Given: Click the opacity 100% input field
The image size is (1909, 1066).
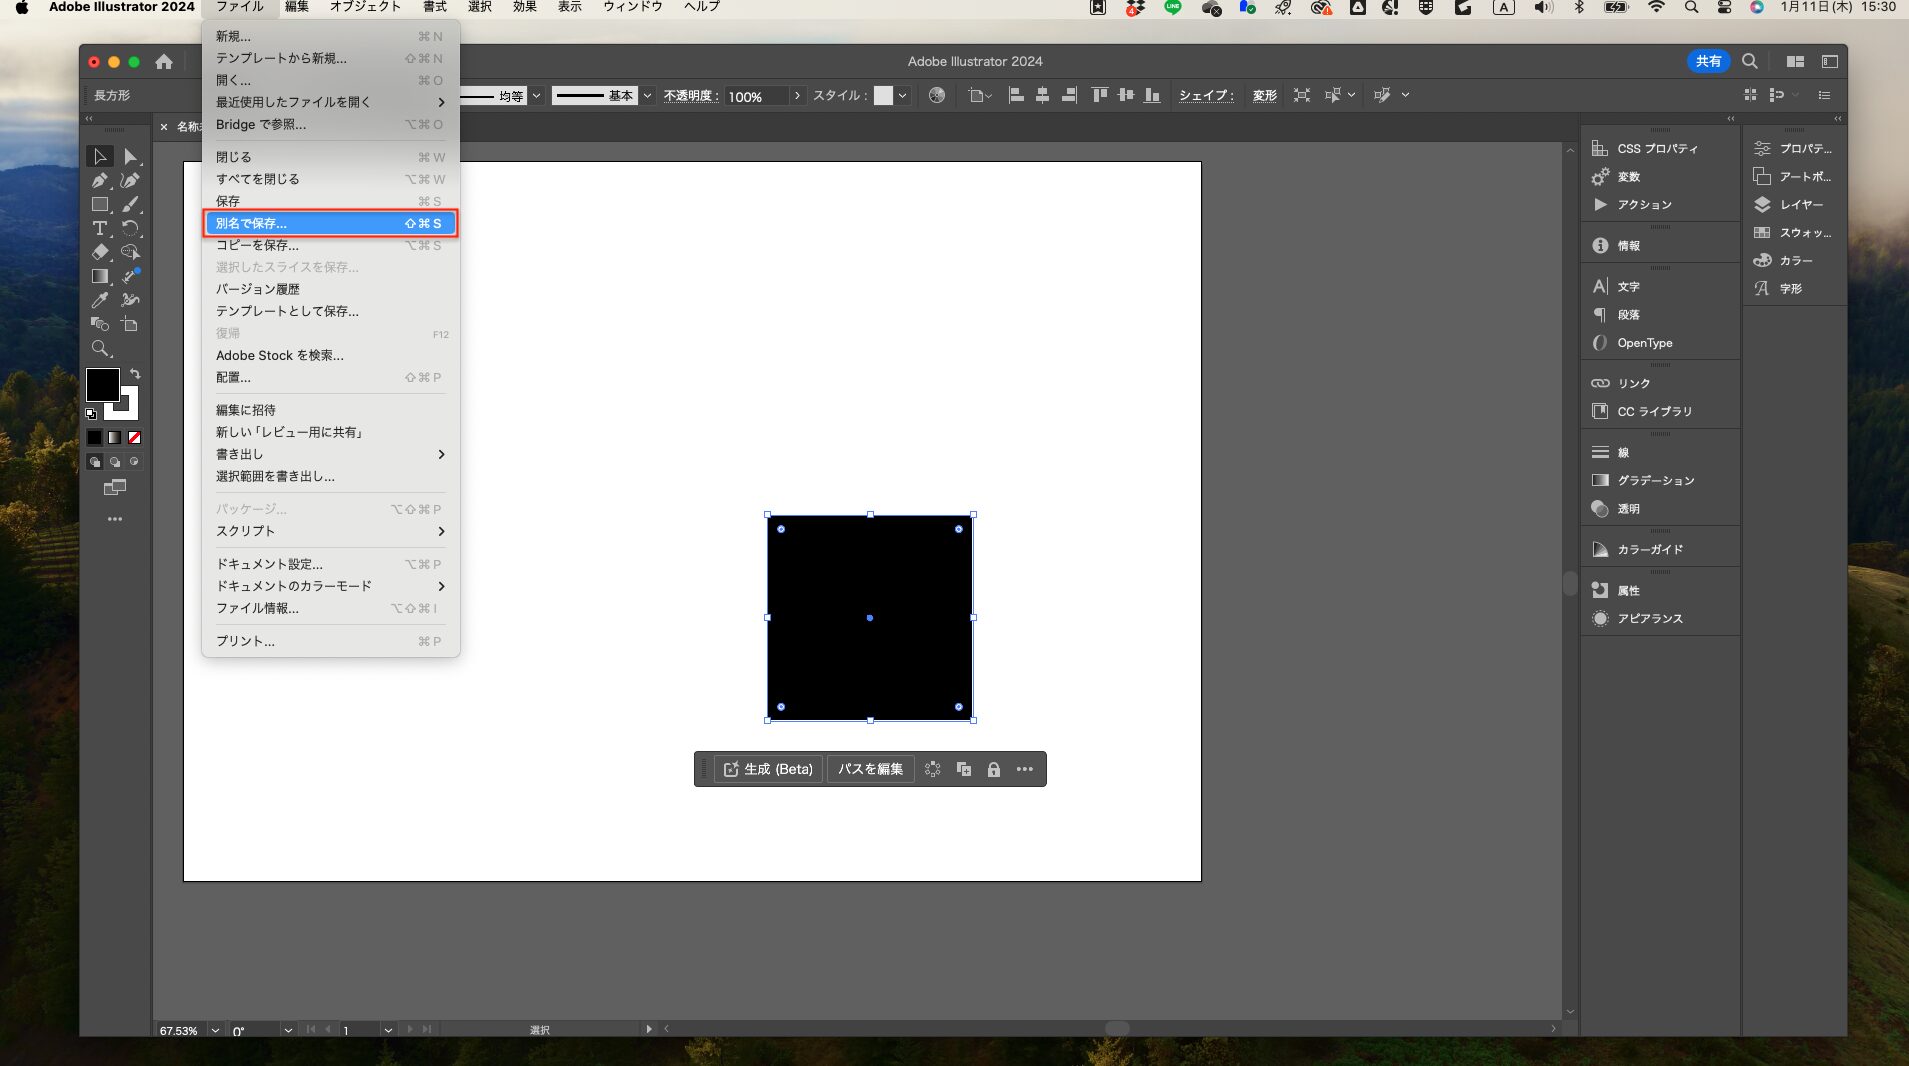Looking at the screenshot, I should 757,96.
